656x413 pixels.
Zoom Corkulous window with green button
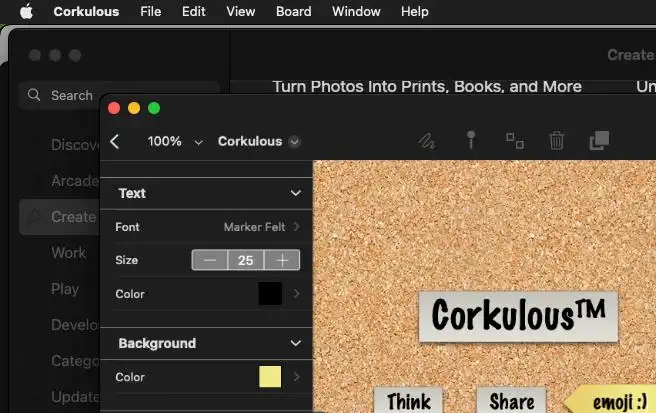154,108
